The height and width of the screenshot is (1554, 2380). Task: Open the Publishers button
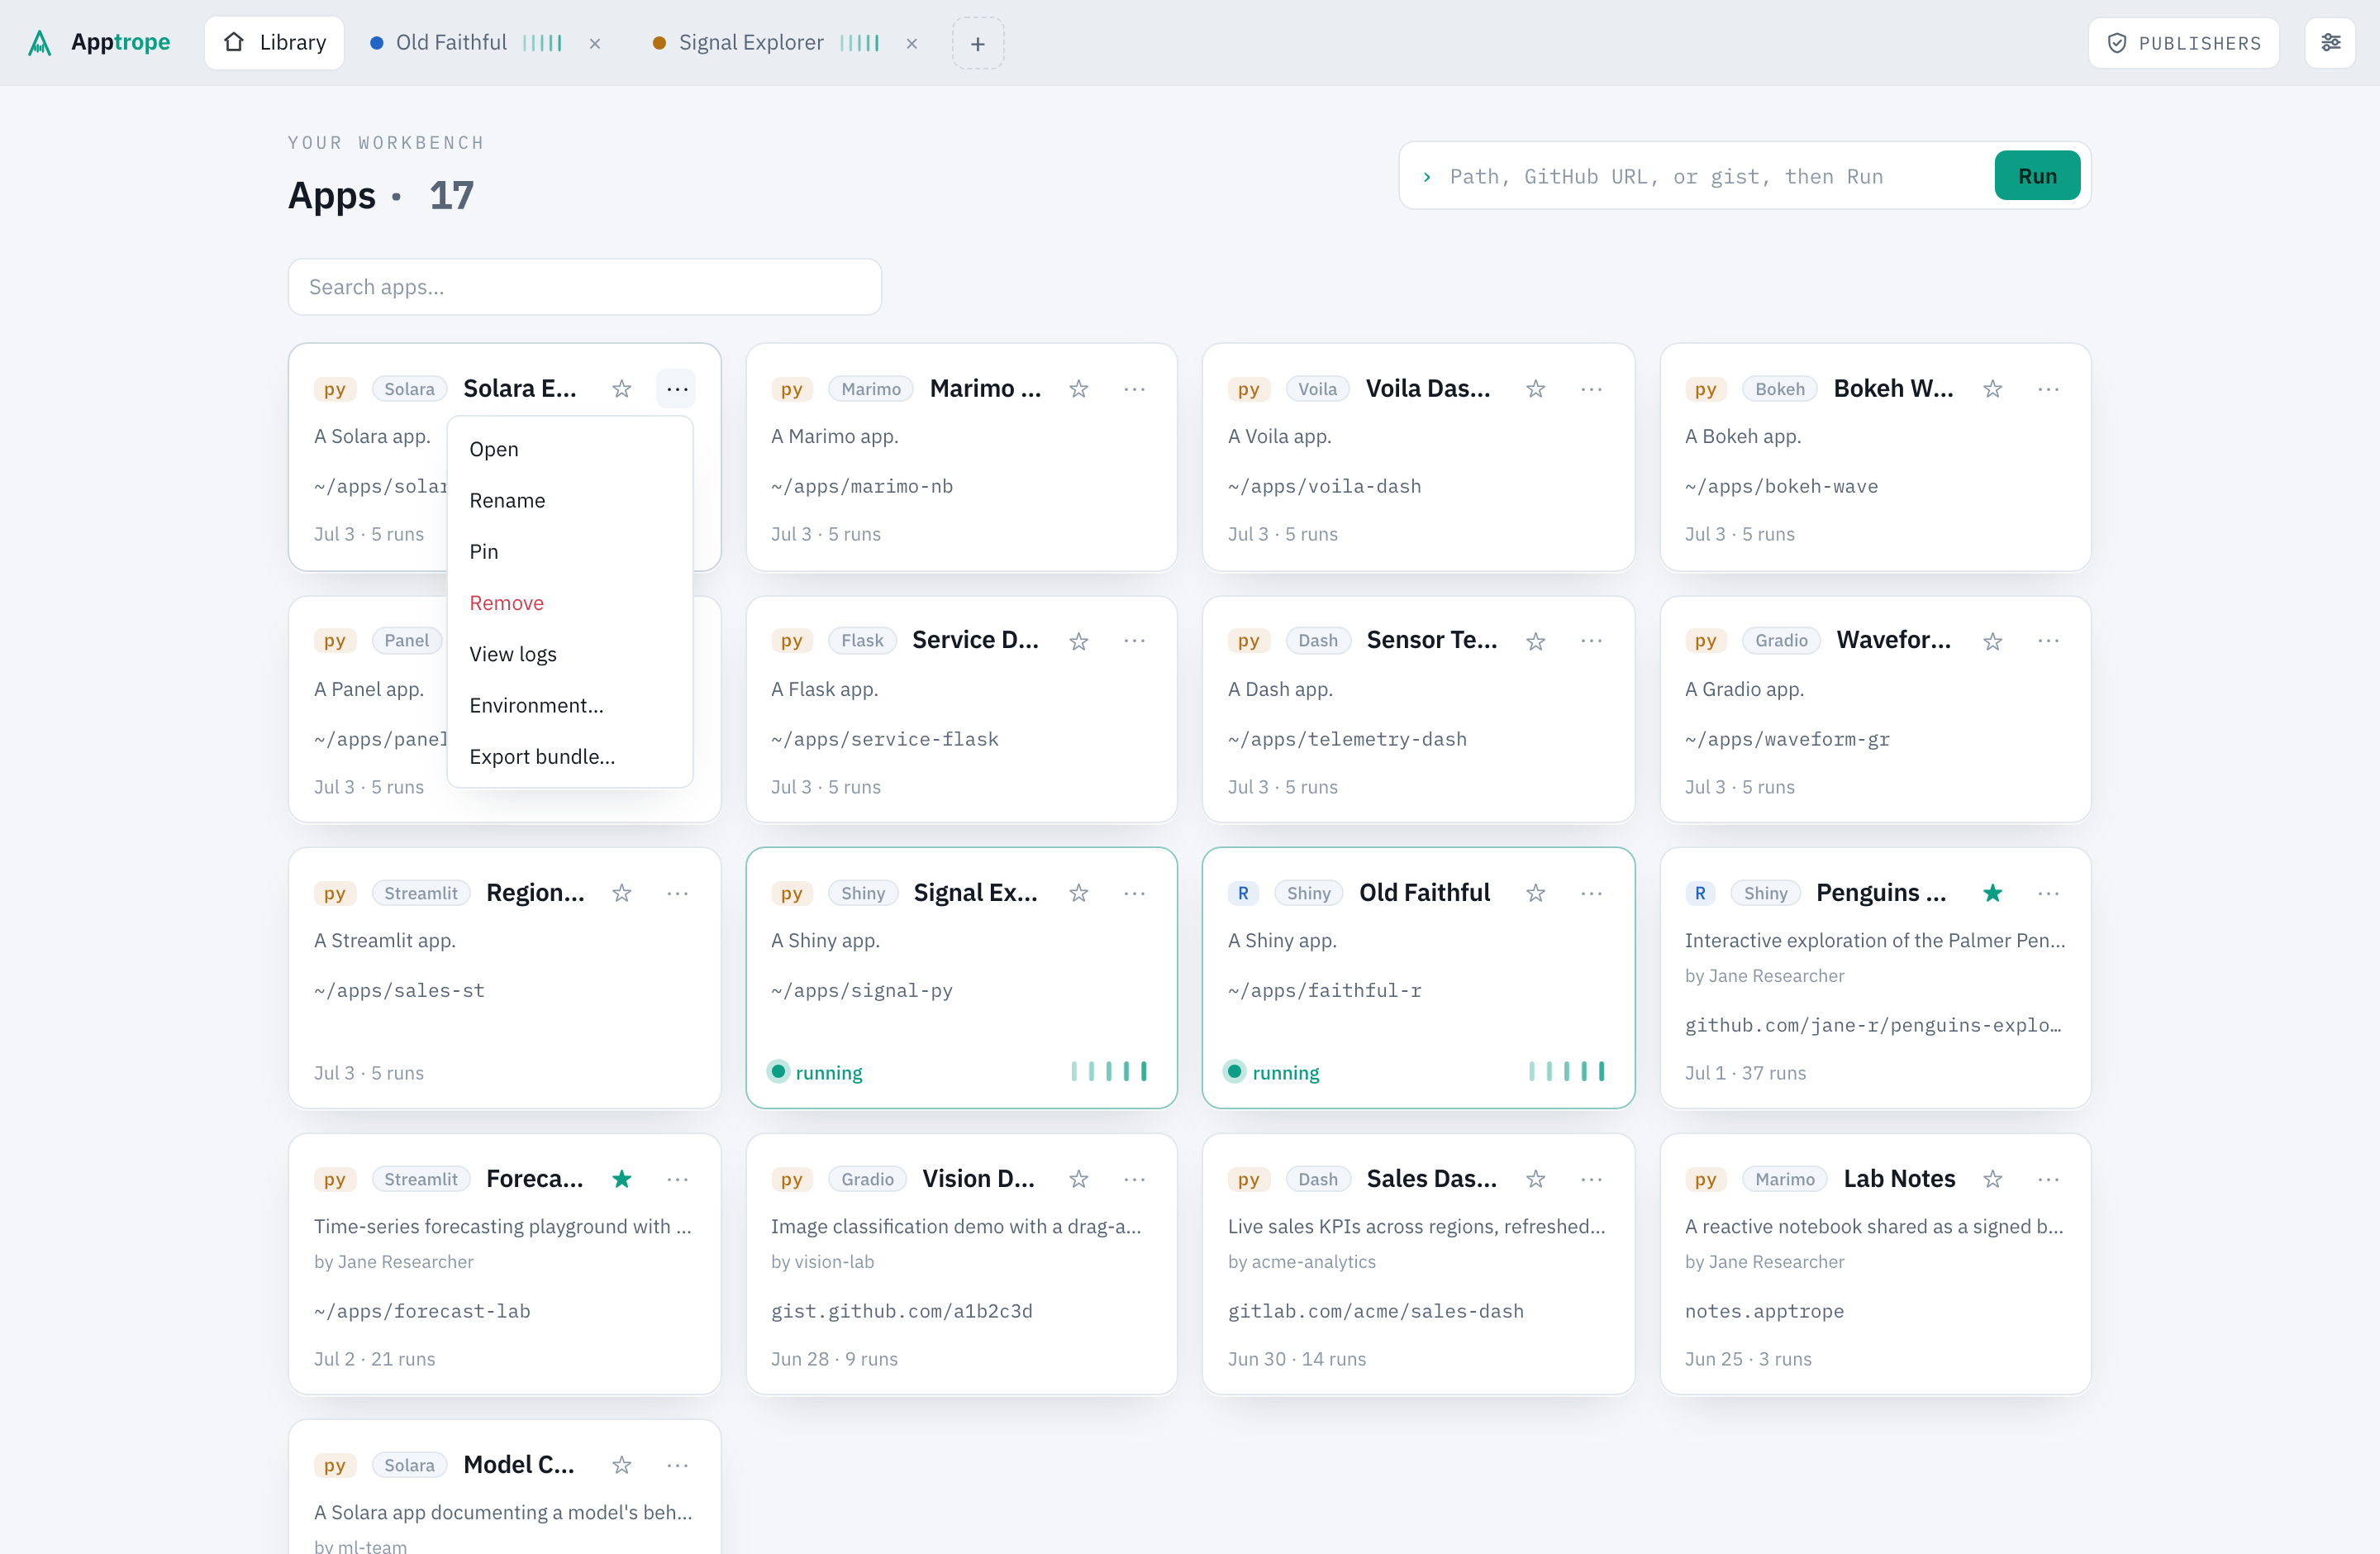[2183, 42]
